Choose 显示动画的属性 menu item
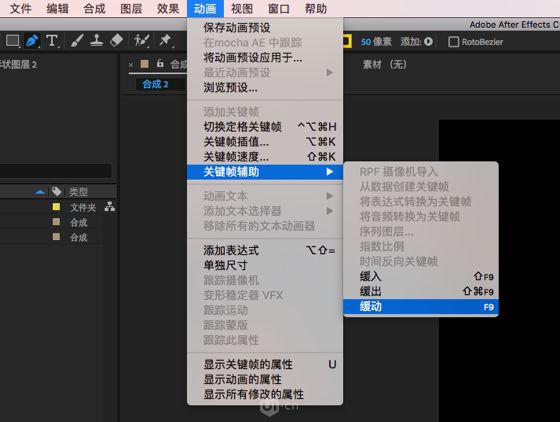 coord(265,380)
